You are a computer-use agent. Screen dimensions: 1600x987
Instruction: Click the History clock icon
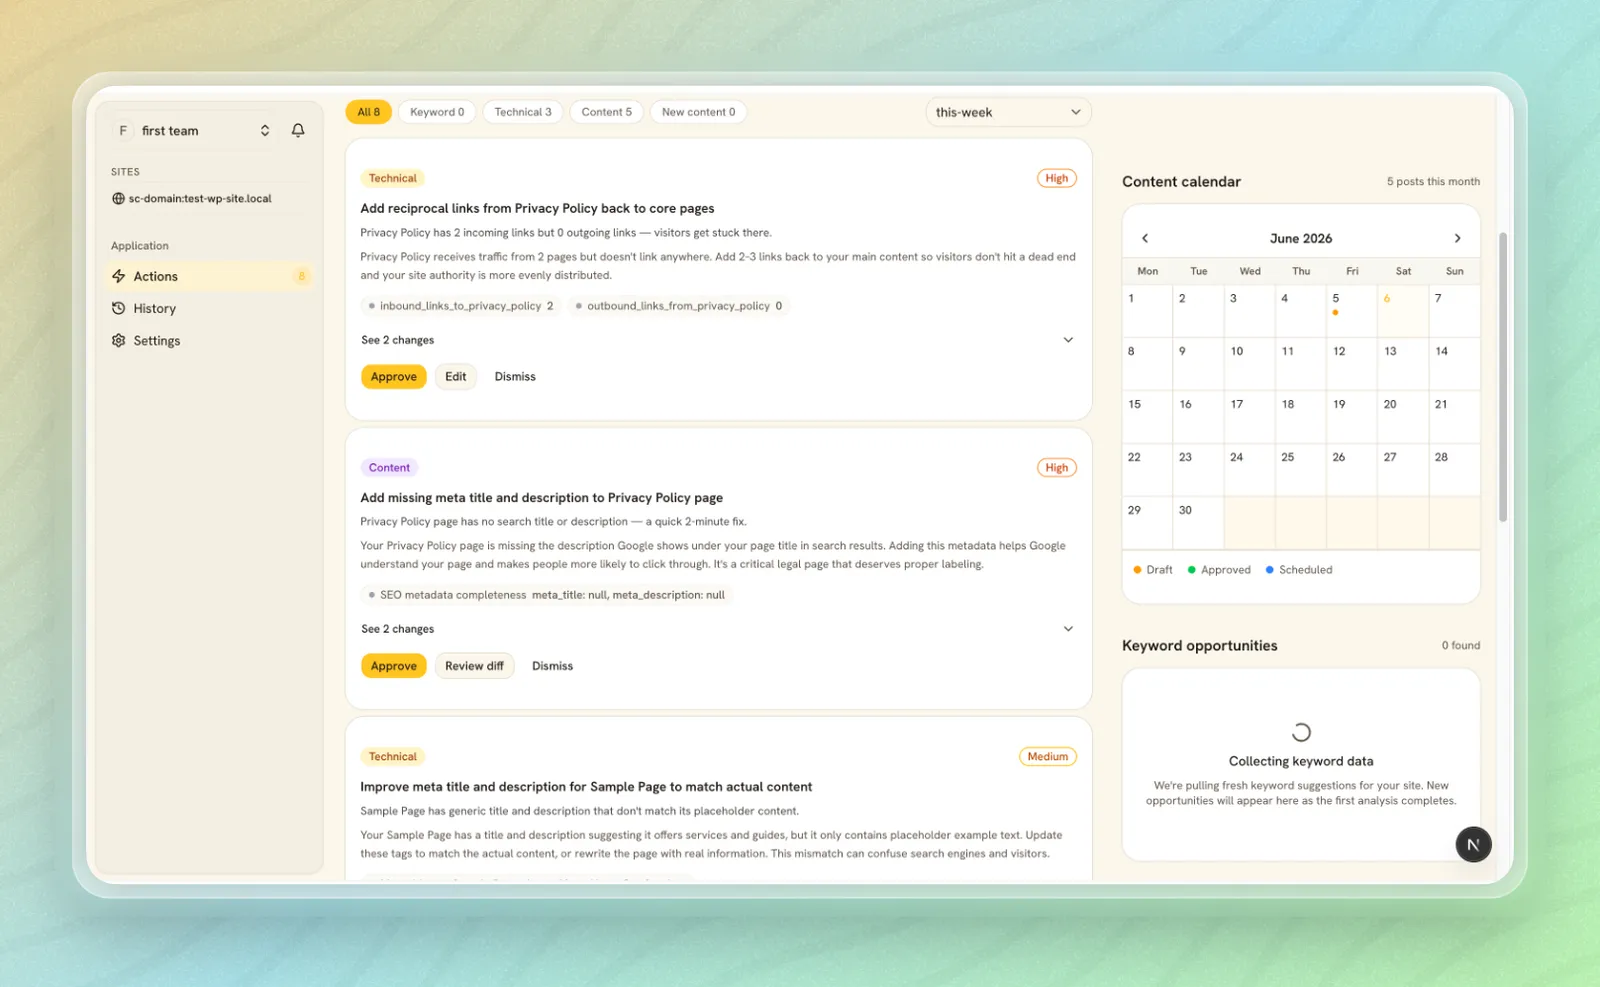pyautogui.click(x=119, y=308)
